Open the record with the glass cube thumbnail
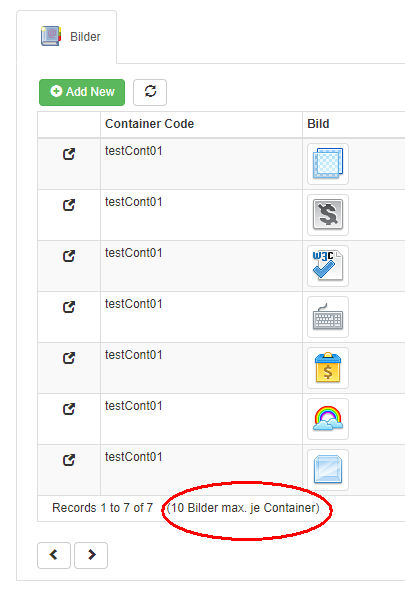The image size is (405, 594). click(x=69, y=460)
